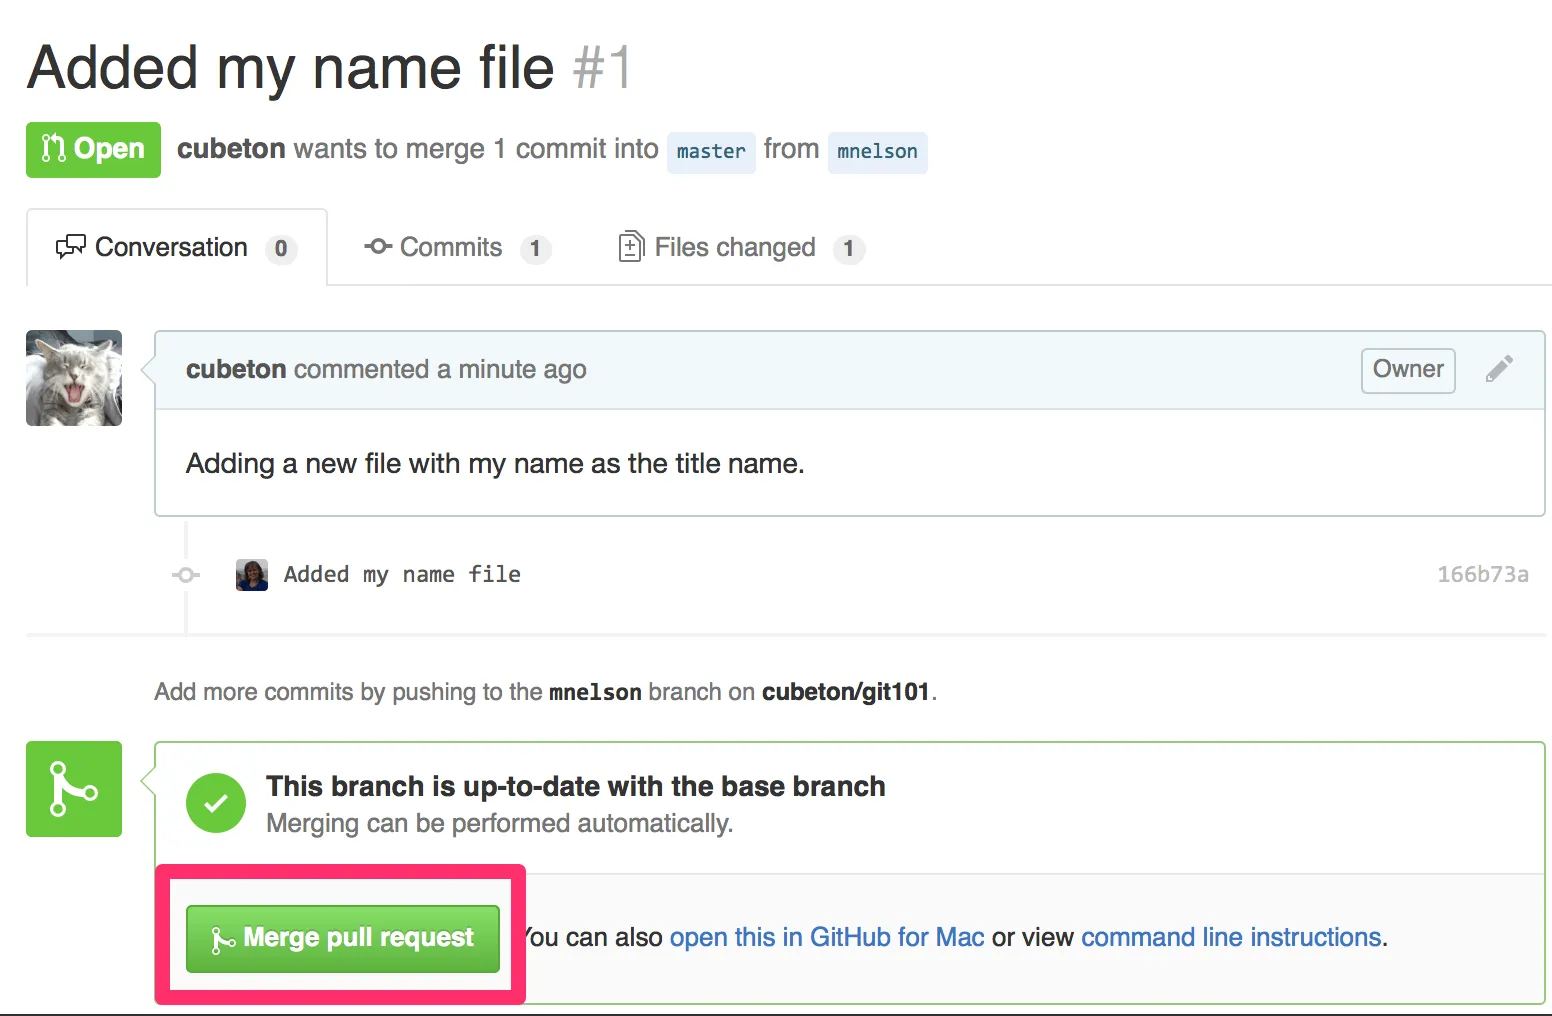Click the mnelson branch label

pos(877,152)
